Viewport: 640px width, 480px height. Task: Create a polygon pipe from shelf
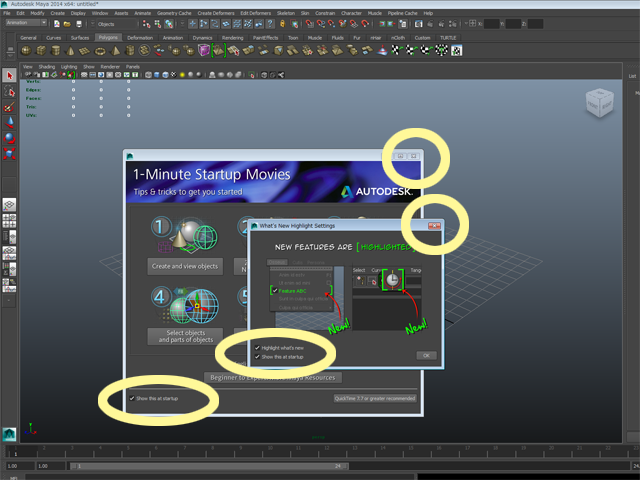pyautogui.click(x=130, y=51)
